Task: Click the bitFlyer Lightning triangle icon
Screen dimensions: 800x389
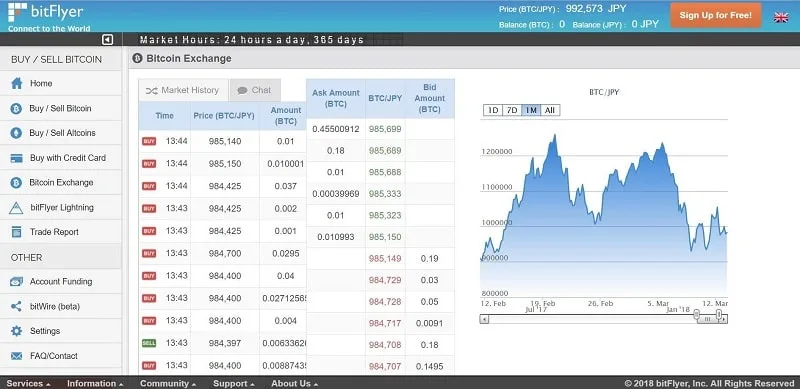Action: 16,208
